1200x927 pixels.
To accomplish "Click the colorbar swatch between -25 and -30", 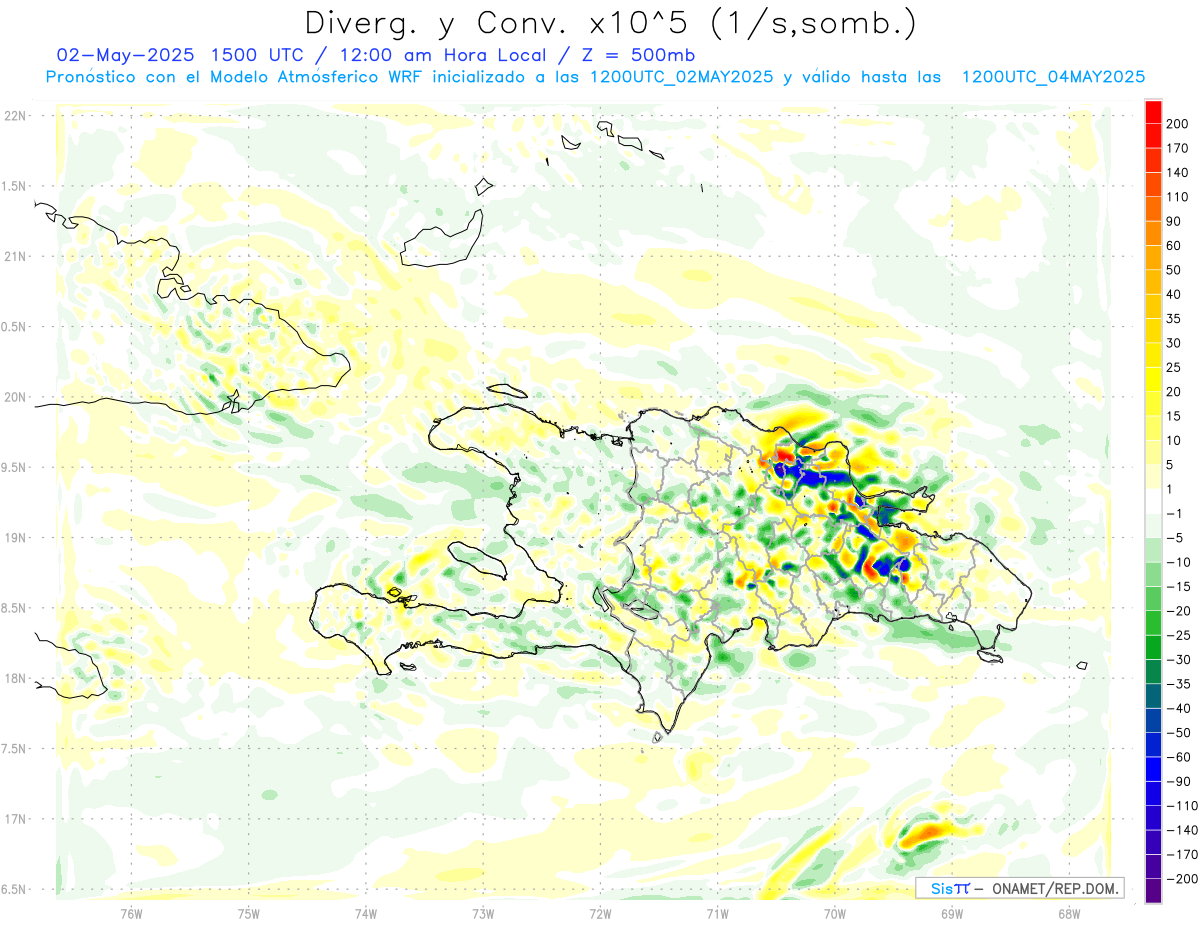I will (1153, 647).
